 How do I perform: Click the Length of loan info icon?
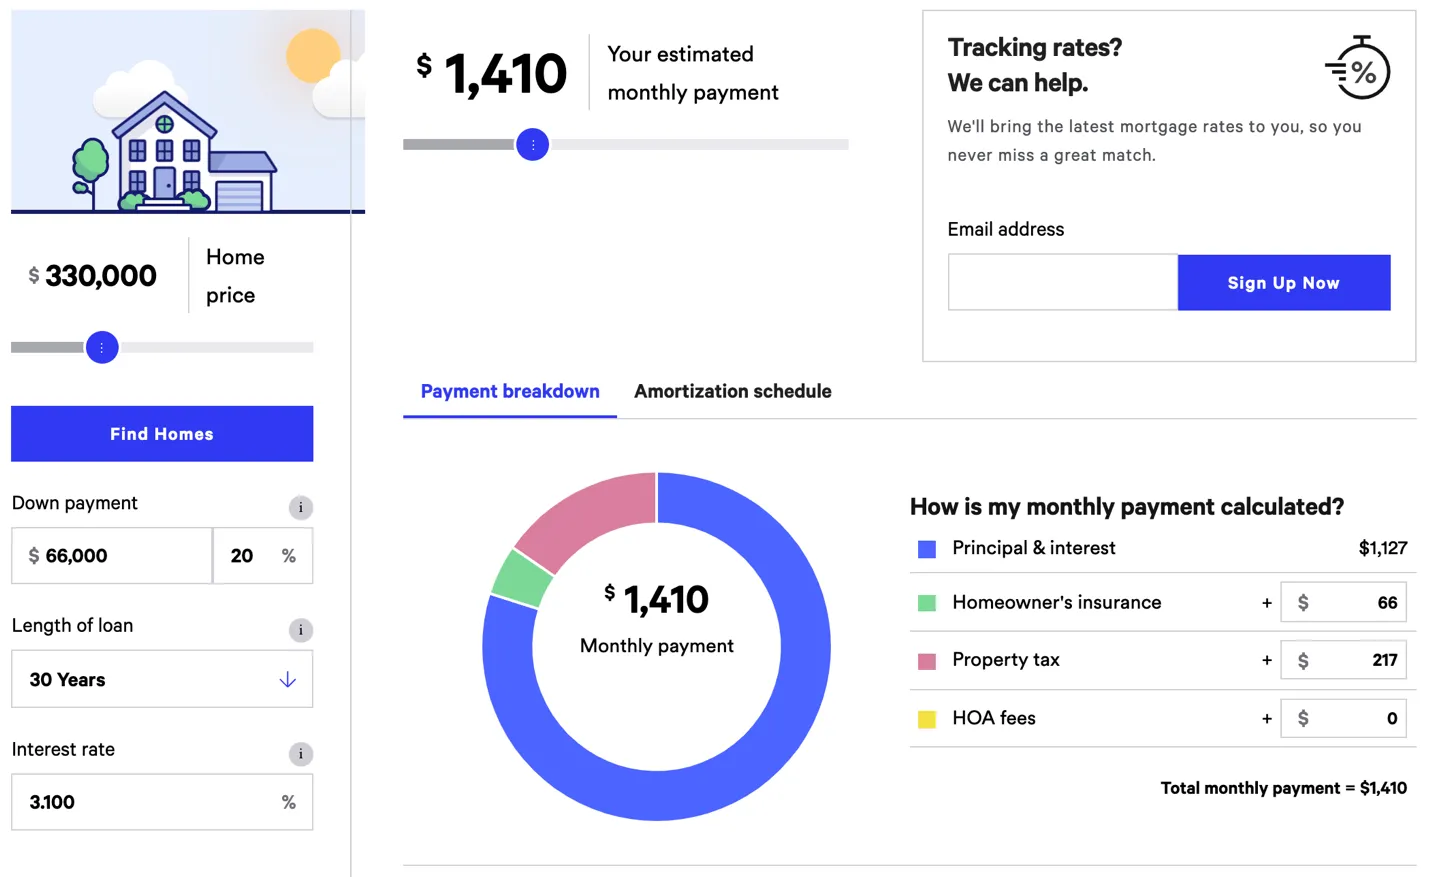coord(300,630)
